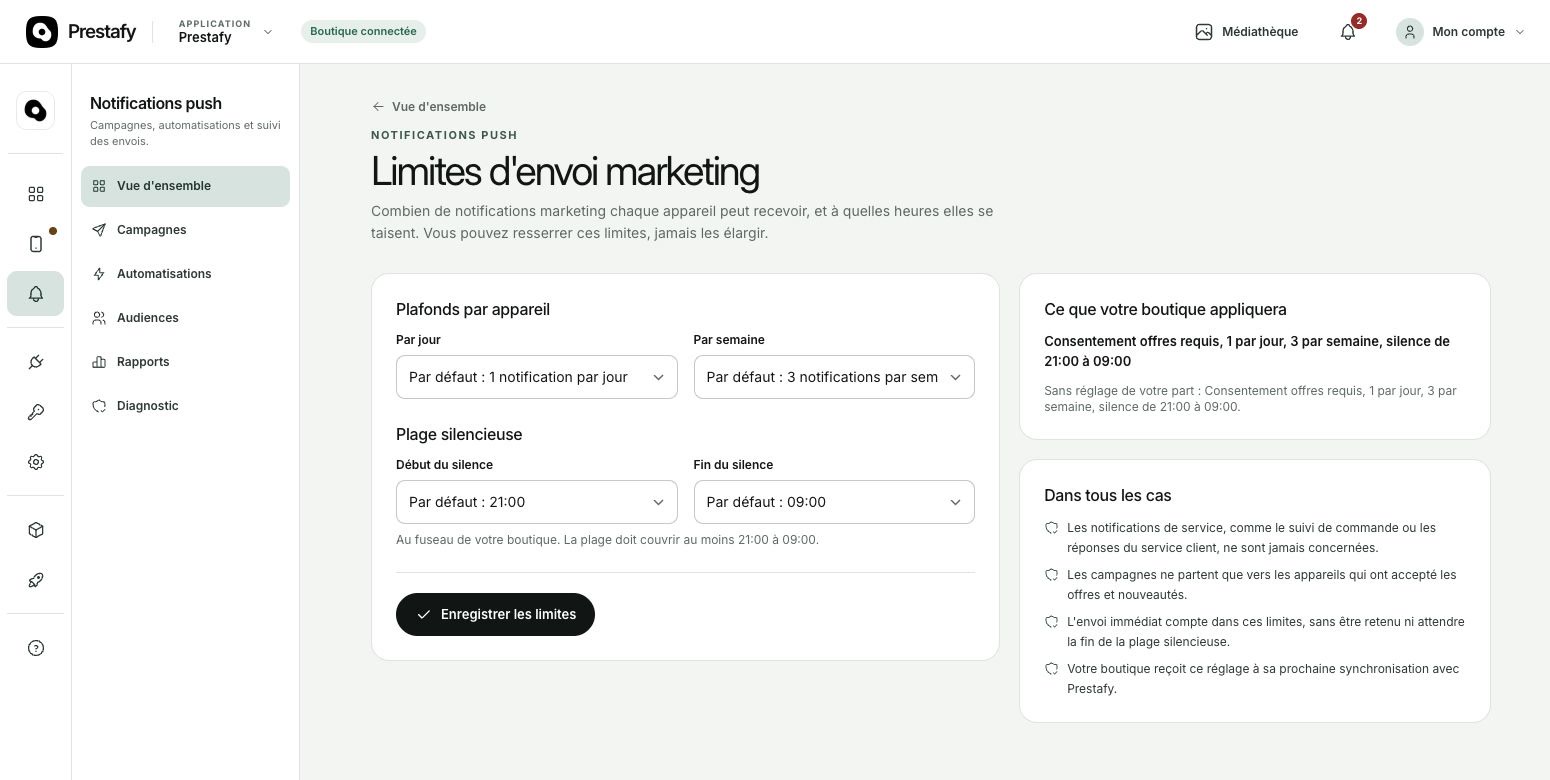The width and height of the screenshot is (1550, 780).
Task: Open the help question mark icon
Action: click(x=36, y=648)
